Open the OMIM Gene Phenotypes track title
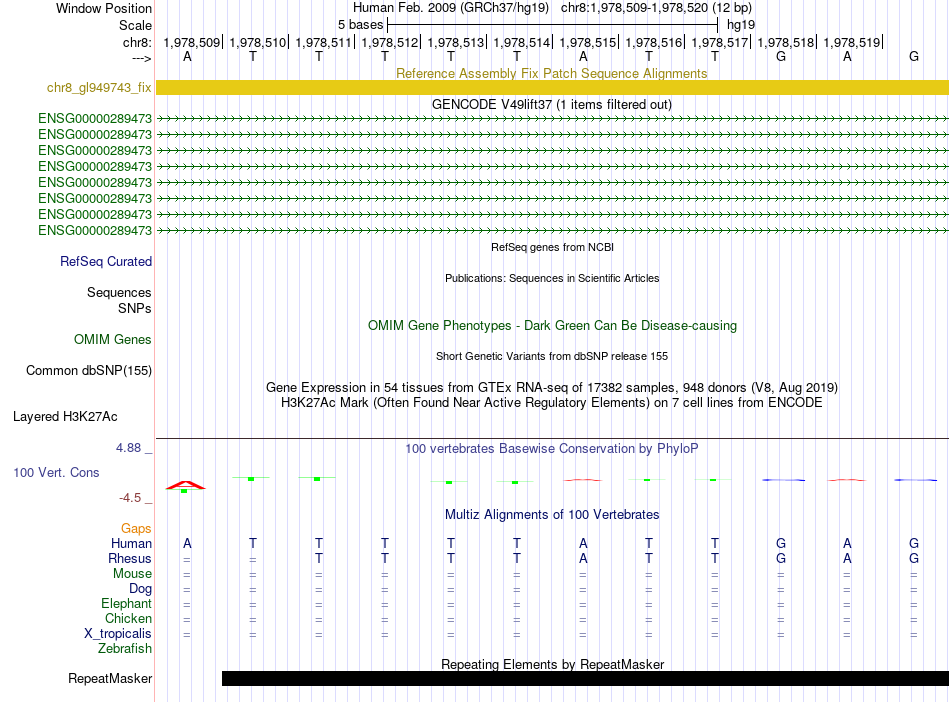 (x=552, y=325)
